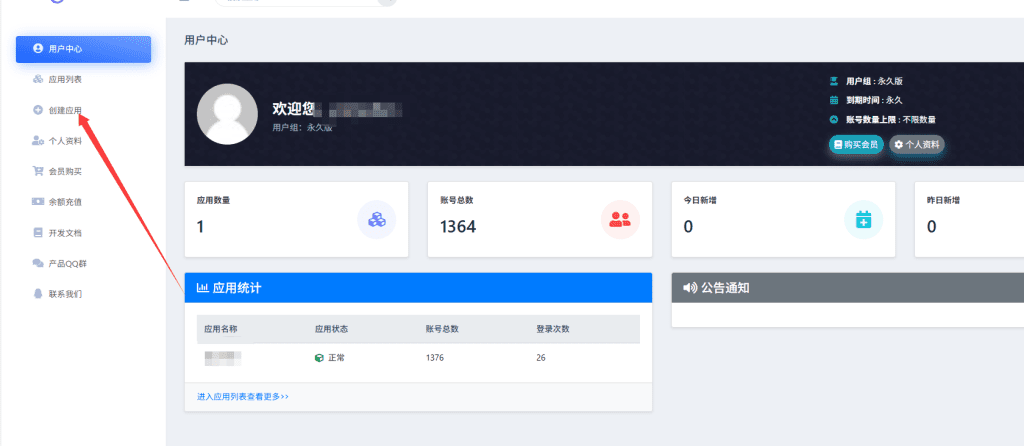This screenshot has width=1024, height=446.
Task: Select the 账号总数 column header
Action: (x=442, y=329)
